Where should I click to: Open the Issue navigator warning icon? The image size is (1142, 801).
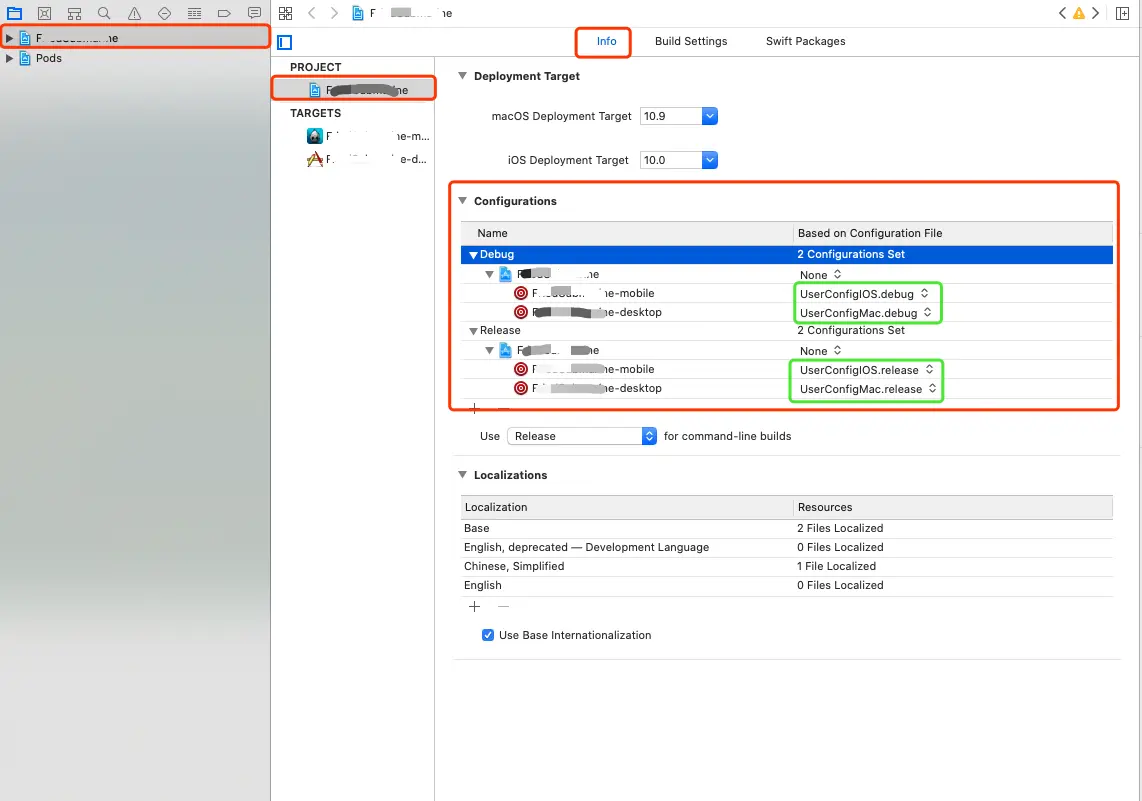[x=134, y=13]
